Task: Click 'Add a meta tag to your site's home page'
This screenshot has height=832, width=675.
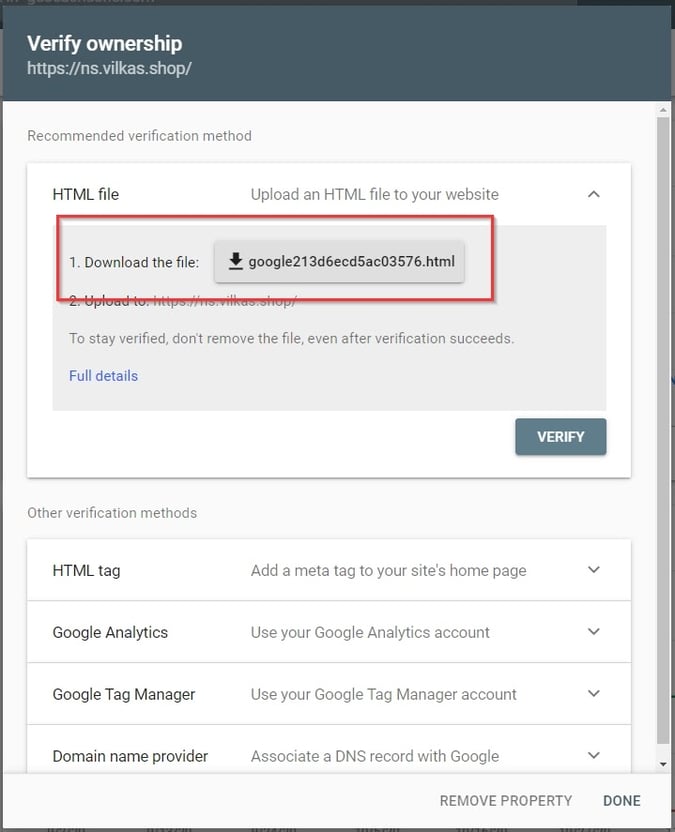Action: (x=388, y=570)
